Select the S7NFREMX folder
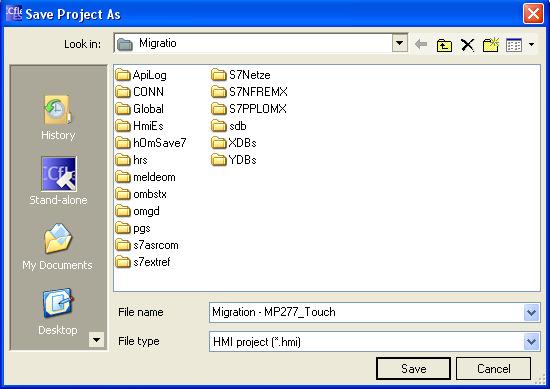This screenshot has width=550, height=389. [249, 92]
